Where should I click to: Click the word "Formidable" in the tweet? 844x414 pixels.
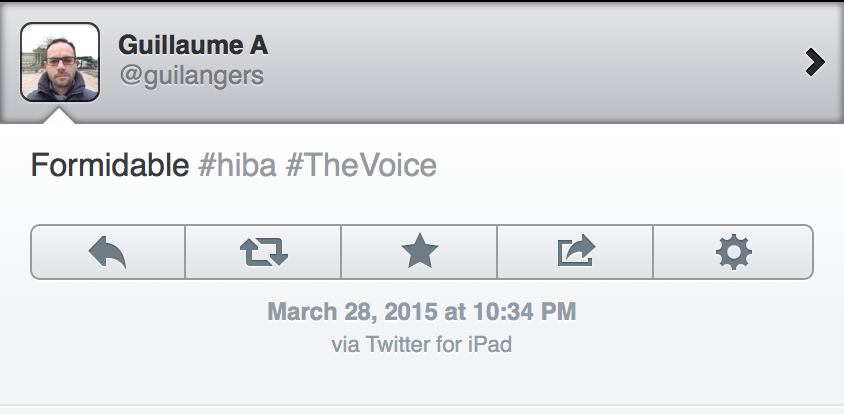[110, 165]
